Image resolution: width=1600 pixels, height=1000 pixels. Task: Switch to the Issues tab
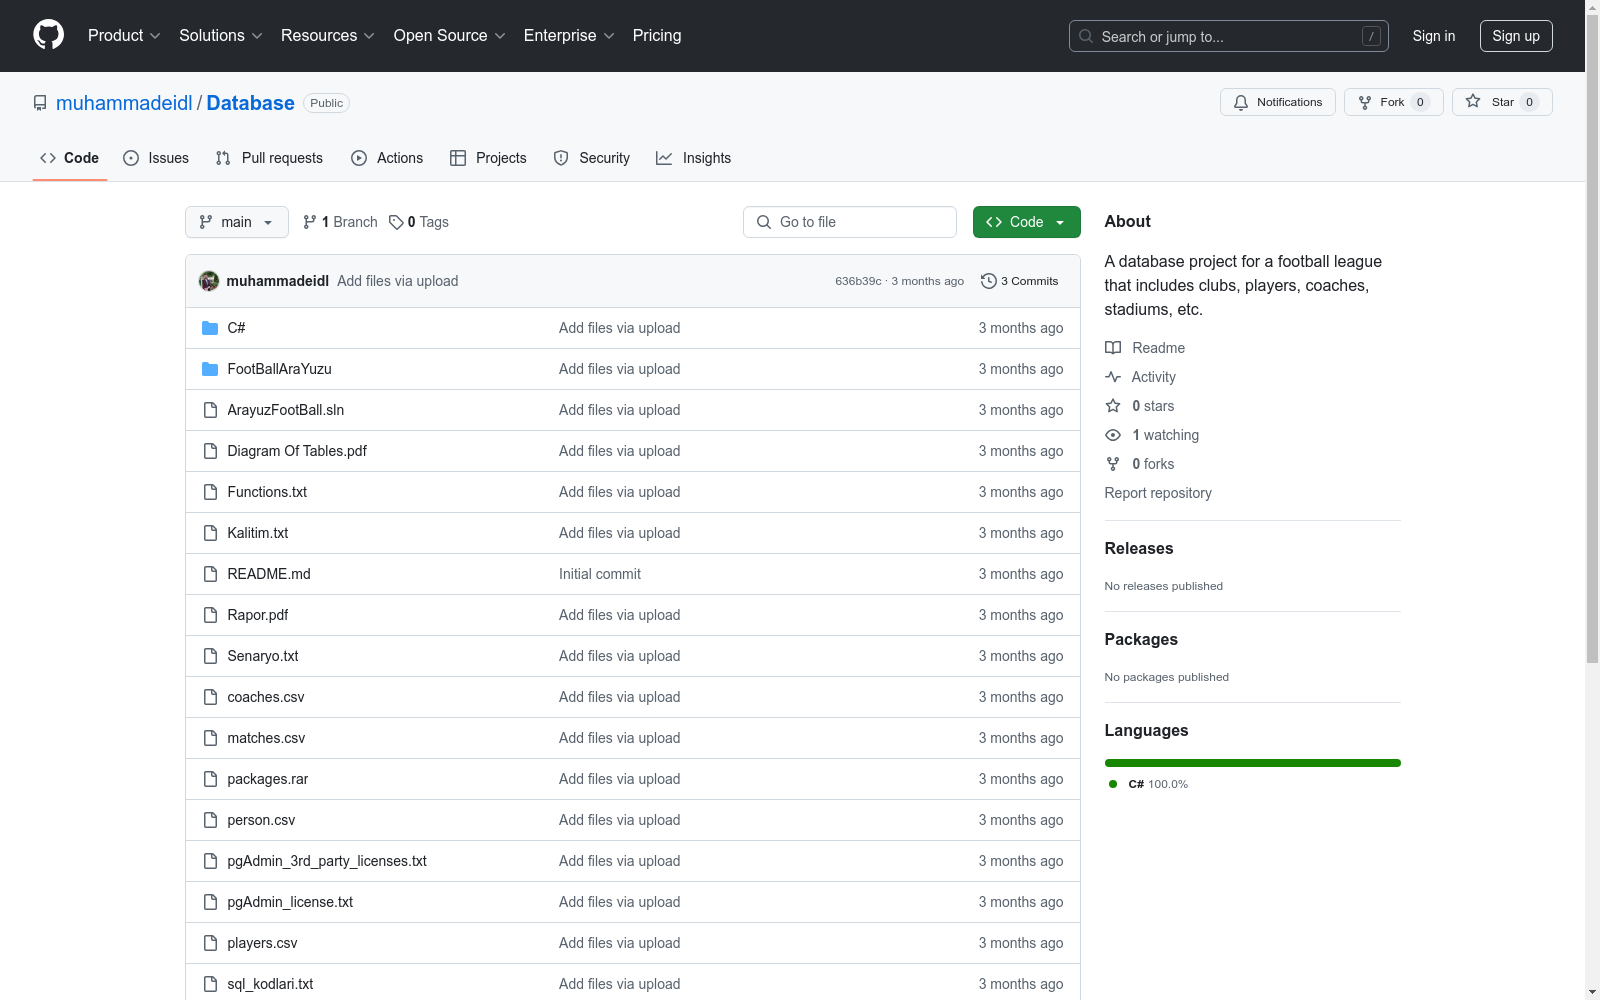[156, 158]
